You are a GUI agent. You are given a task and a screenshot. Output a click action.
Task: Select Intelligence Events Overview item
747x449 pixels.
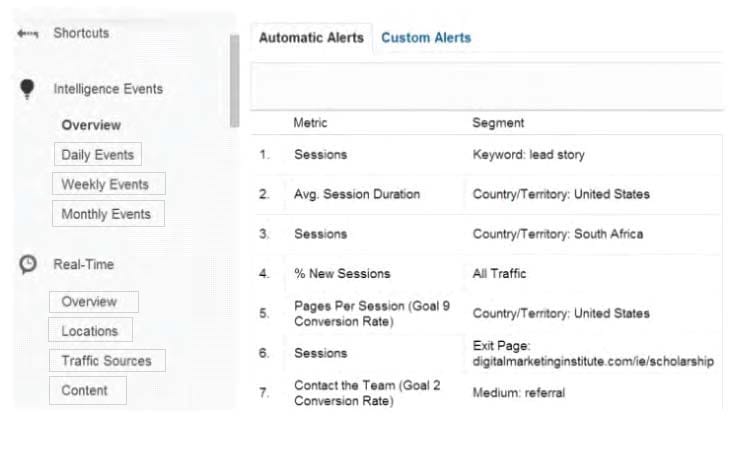click(91, 125)
